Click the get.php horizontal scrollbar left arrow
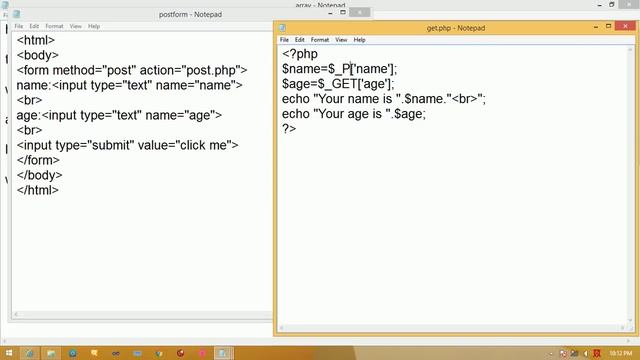Viewport: 640px width, 360px height. (x=281, y=328)
